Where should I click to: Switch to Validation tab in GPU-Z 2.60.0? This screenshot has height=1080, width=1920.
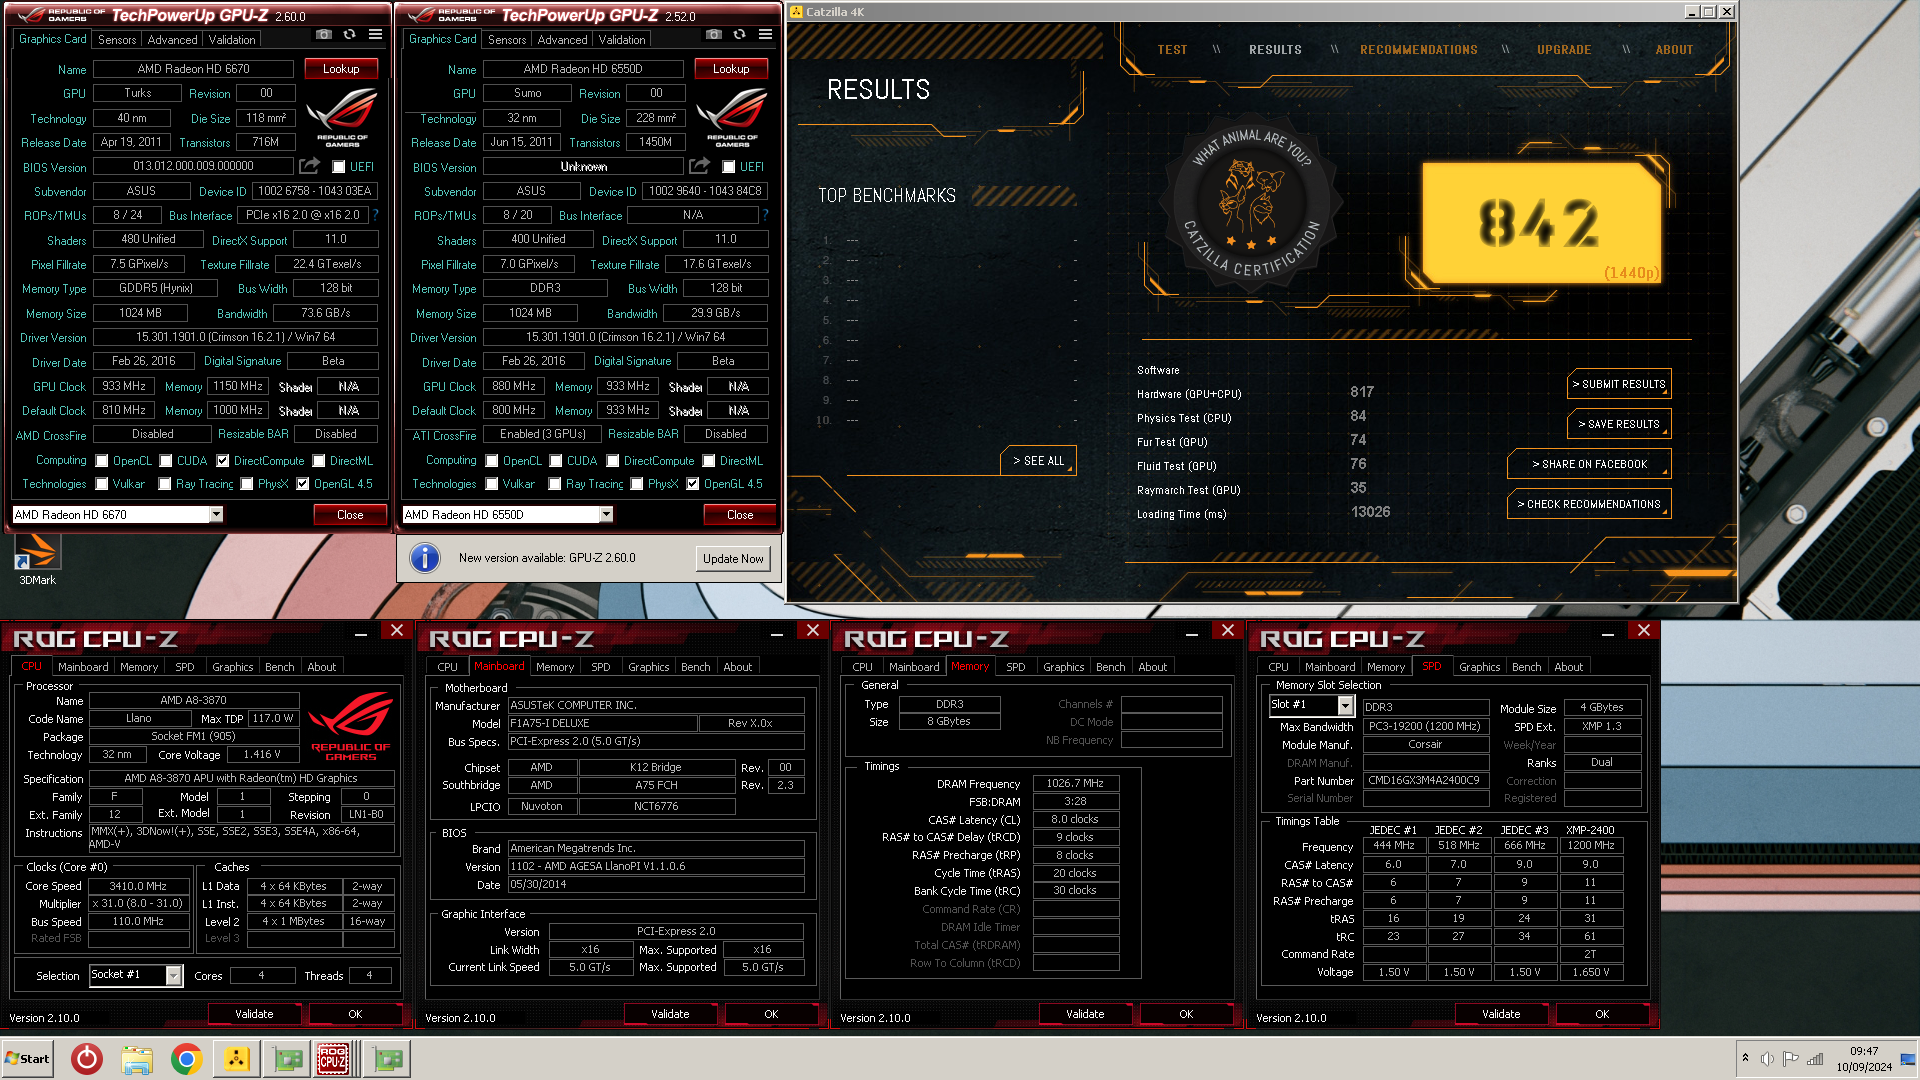(x=231, y=40)
